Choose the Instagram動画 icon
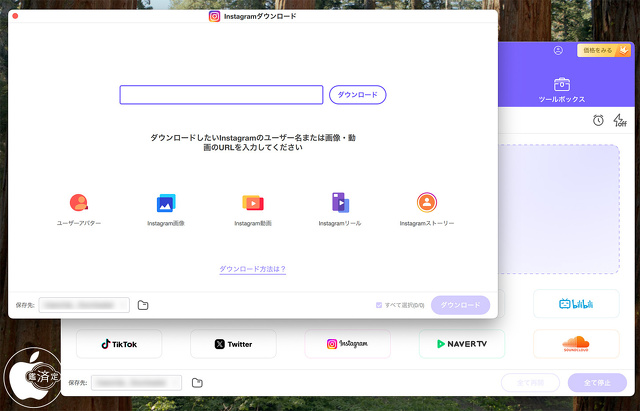The width and height of the screenshot is (640, 411). tap(253, 203)
